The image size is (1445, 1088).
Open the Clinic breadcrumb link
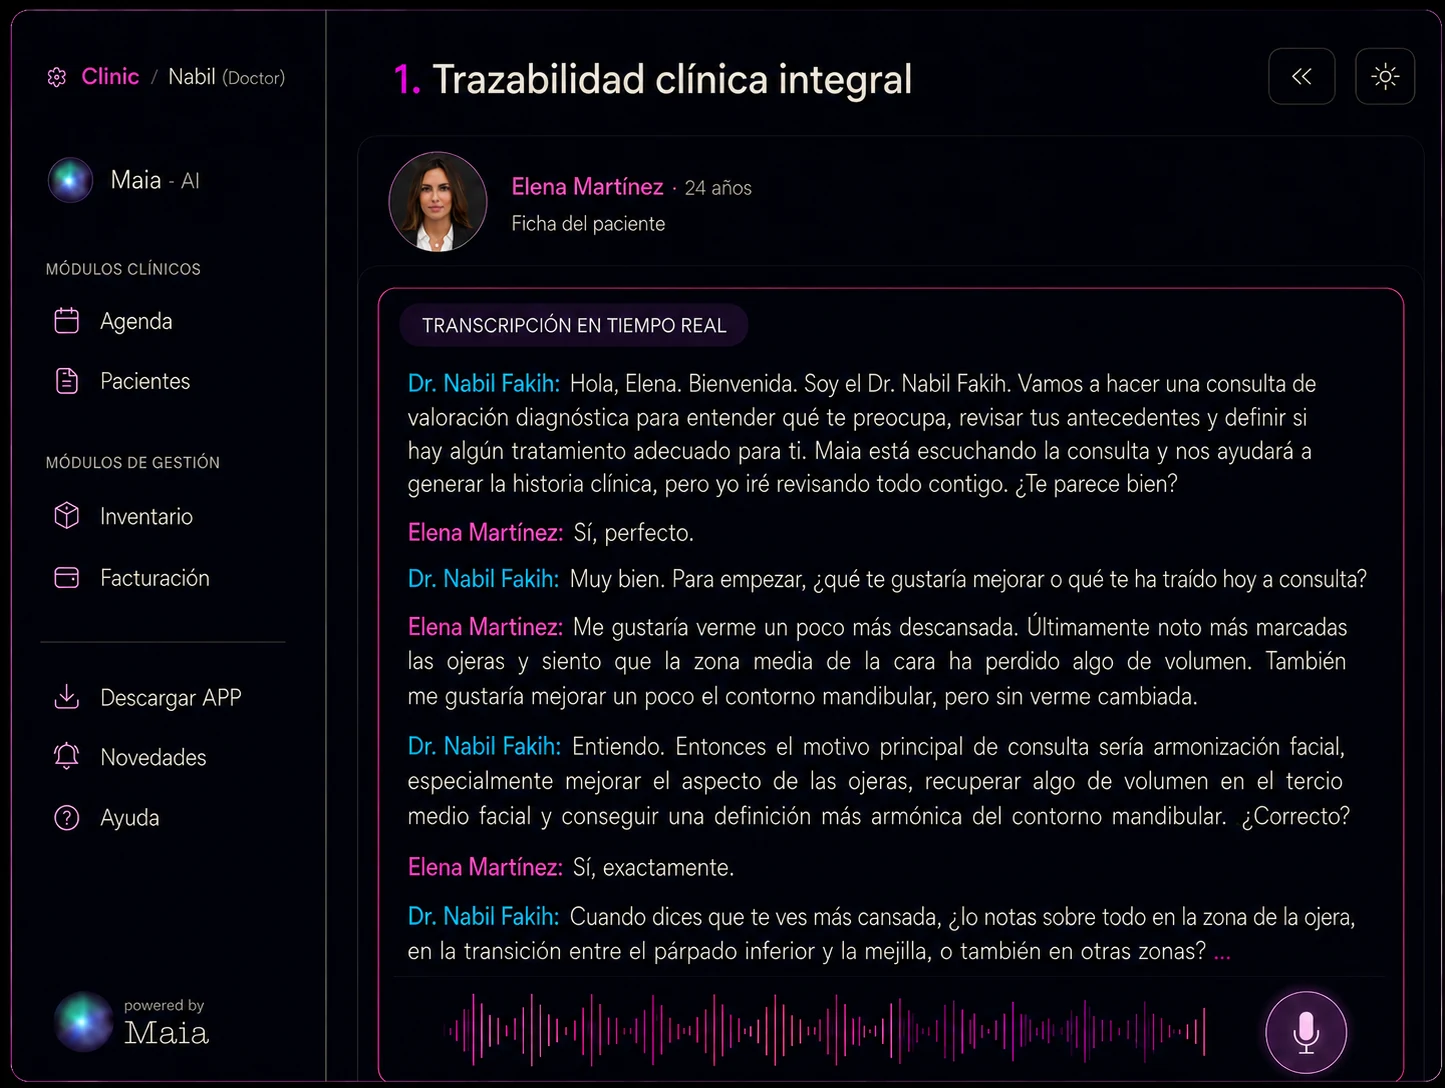[110, 76]
